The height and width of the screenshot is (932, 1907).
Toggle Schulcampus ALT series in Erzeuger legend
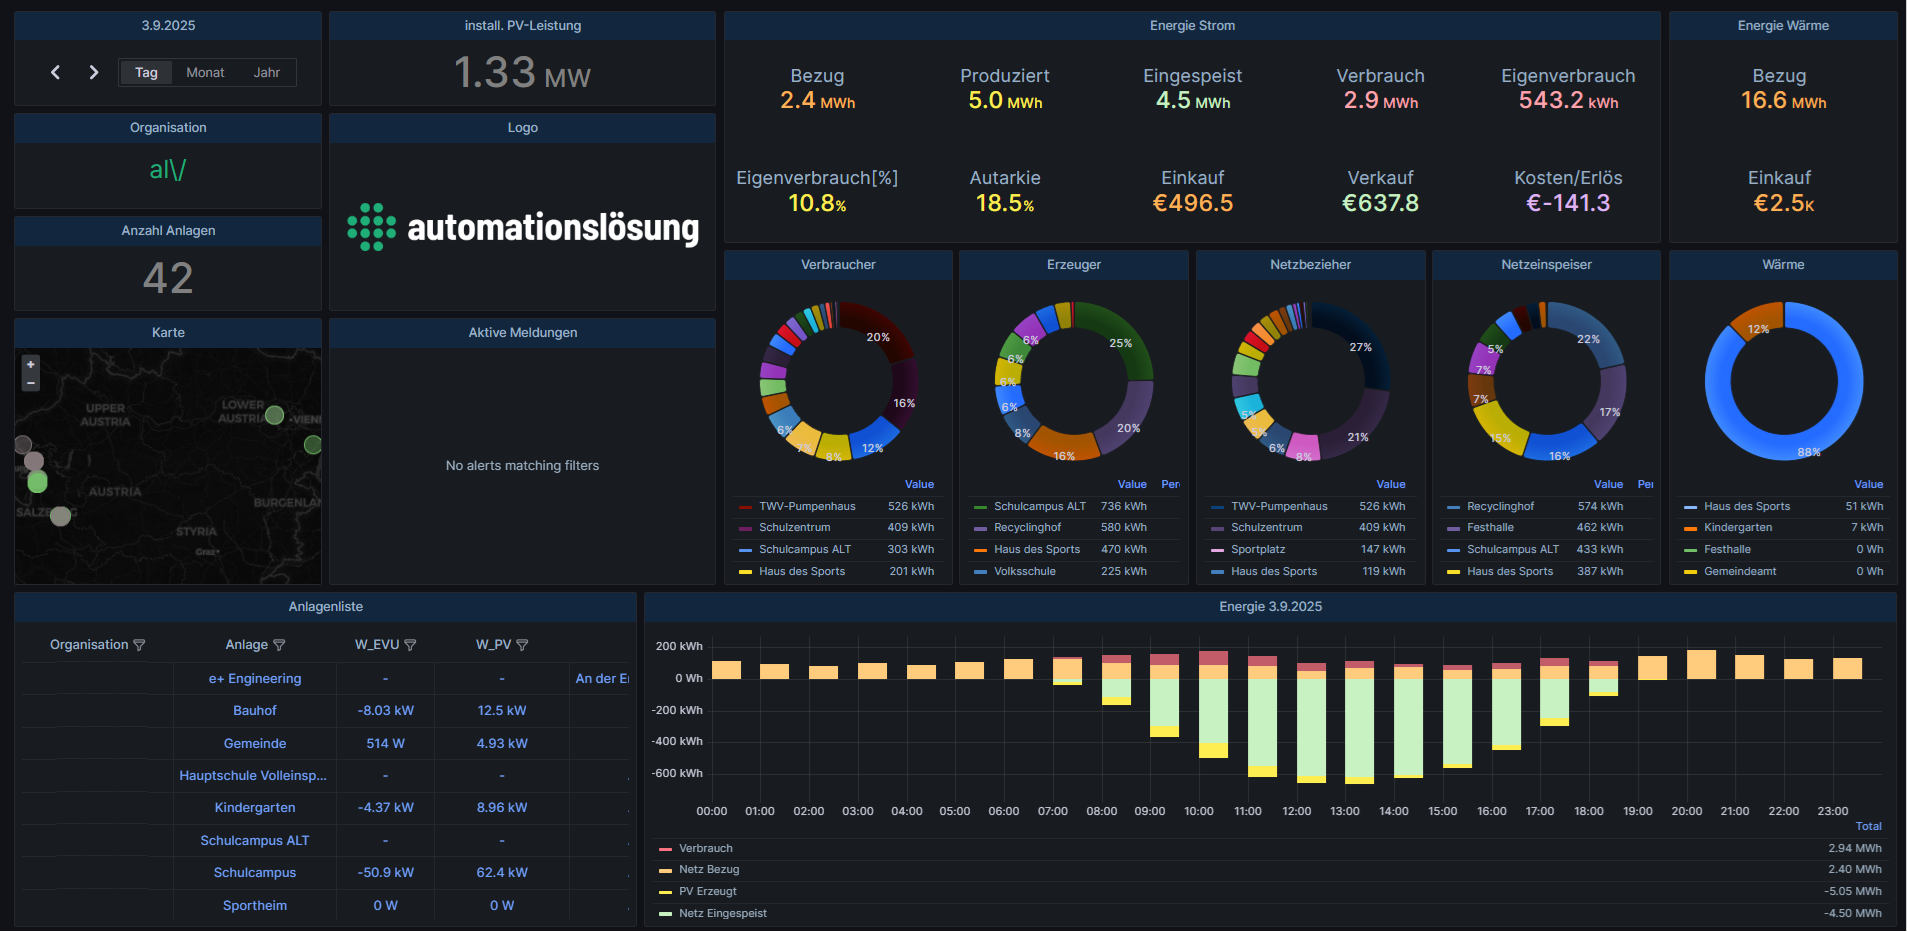pos(1040,506)
